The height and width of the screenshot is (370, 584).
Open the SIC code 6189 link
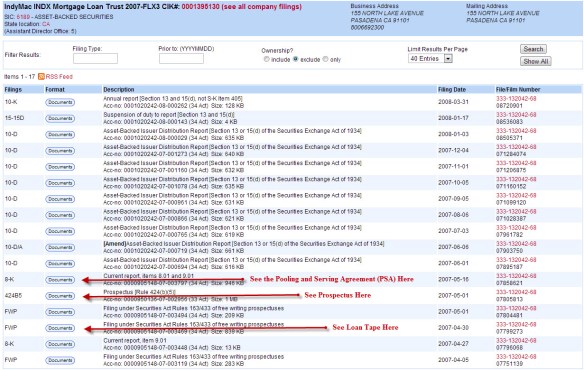tap(23, 17)
